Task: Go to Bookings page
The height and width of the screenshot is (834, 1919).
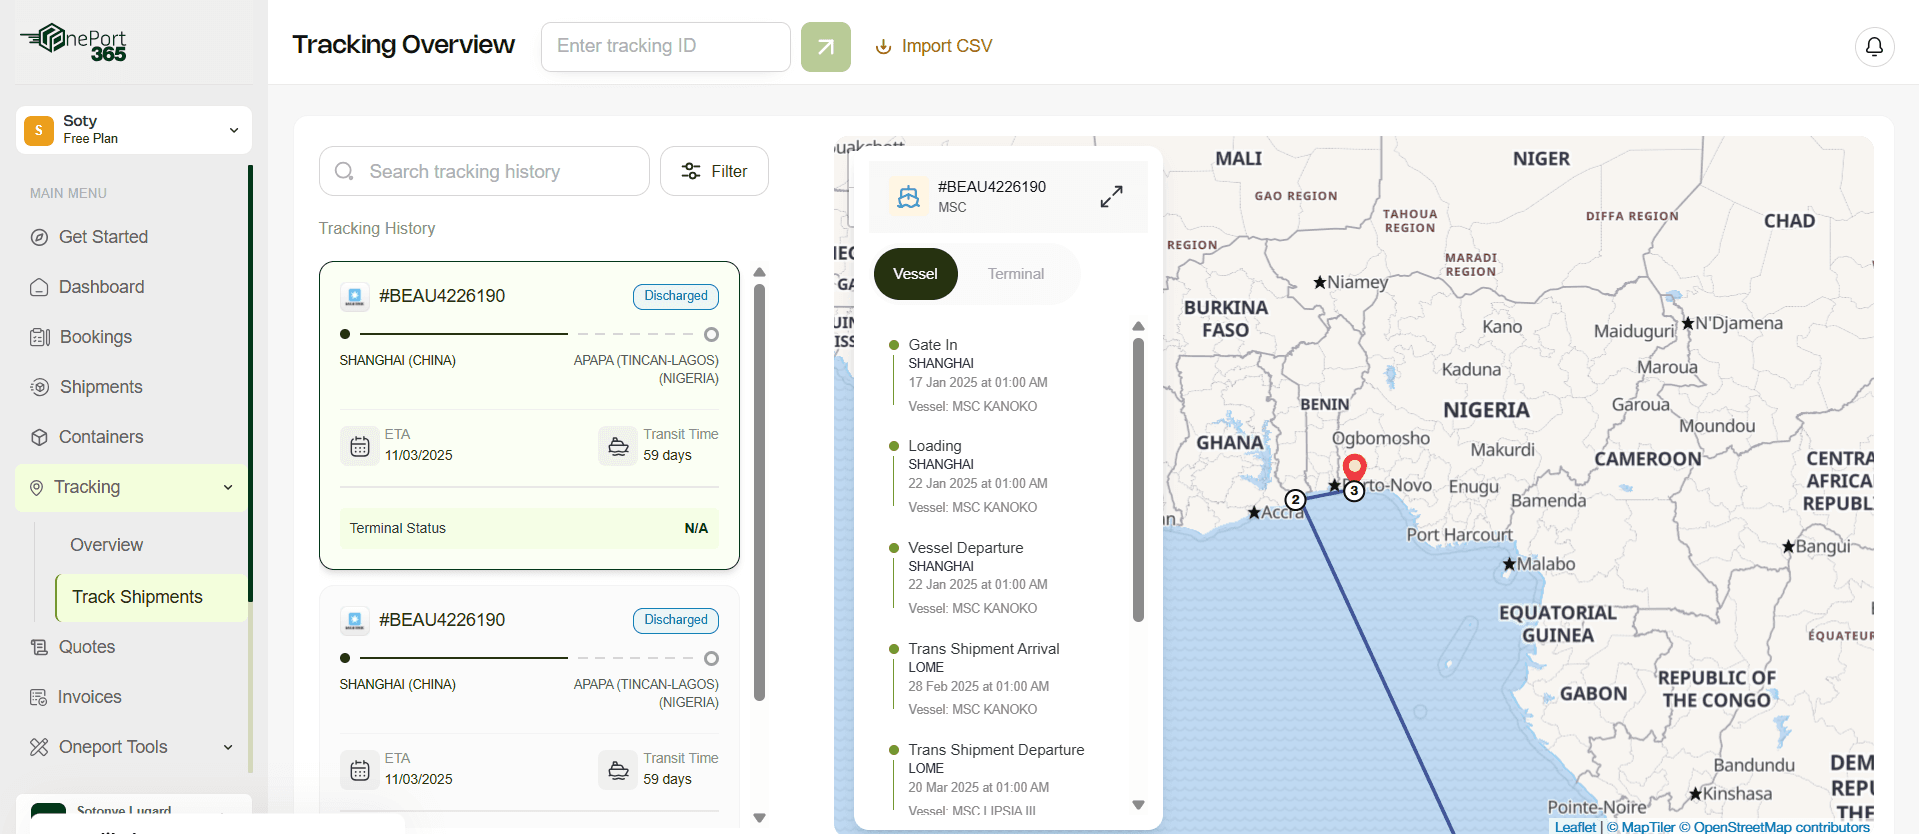Action: [96, 337]
